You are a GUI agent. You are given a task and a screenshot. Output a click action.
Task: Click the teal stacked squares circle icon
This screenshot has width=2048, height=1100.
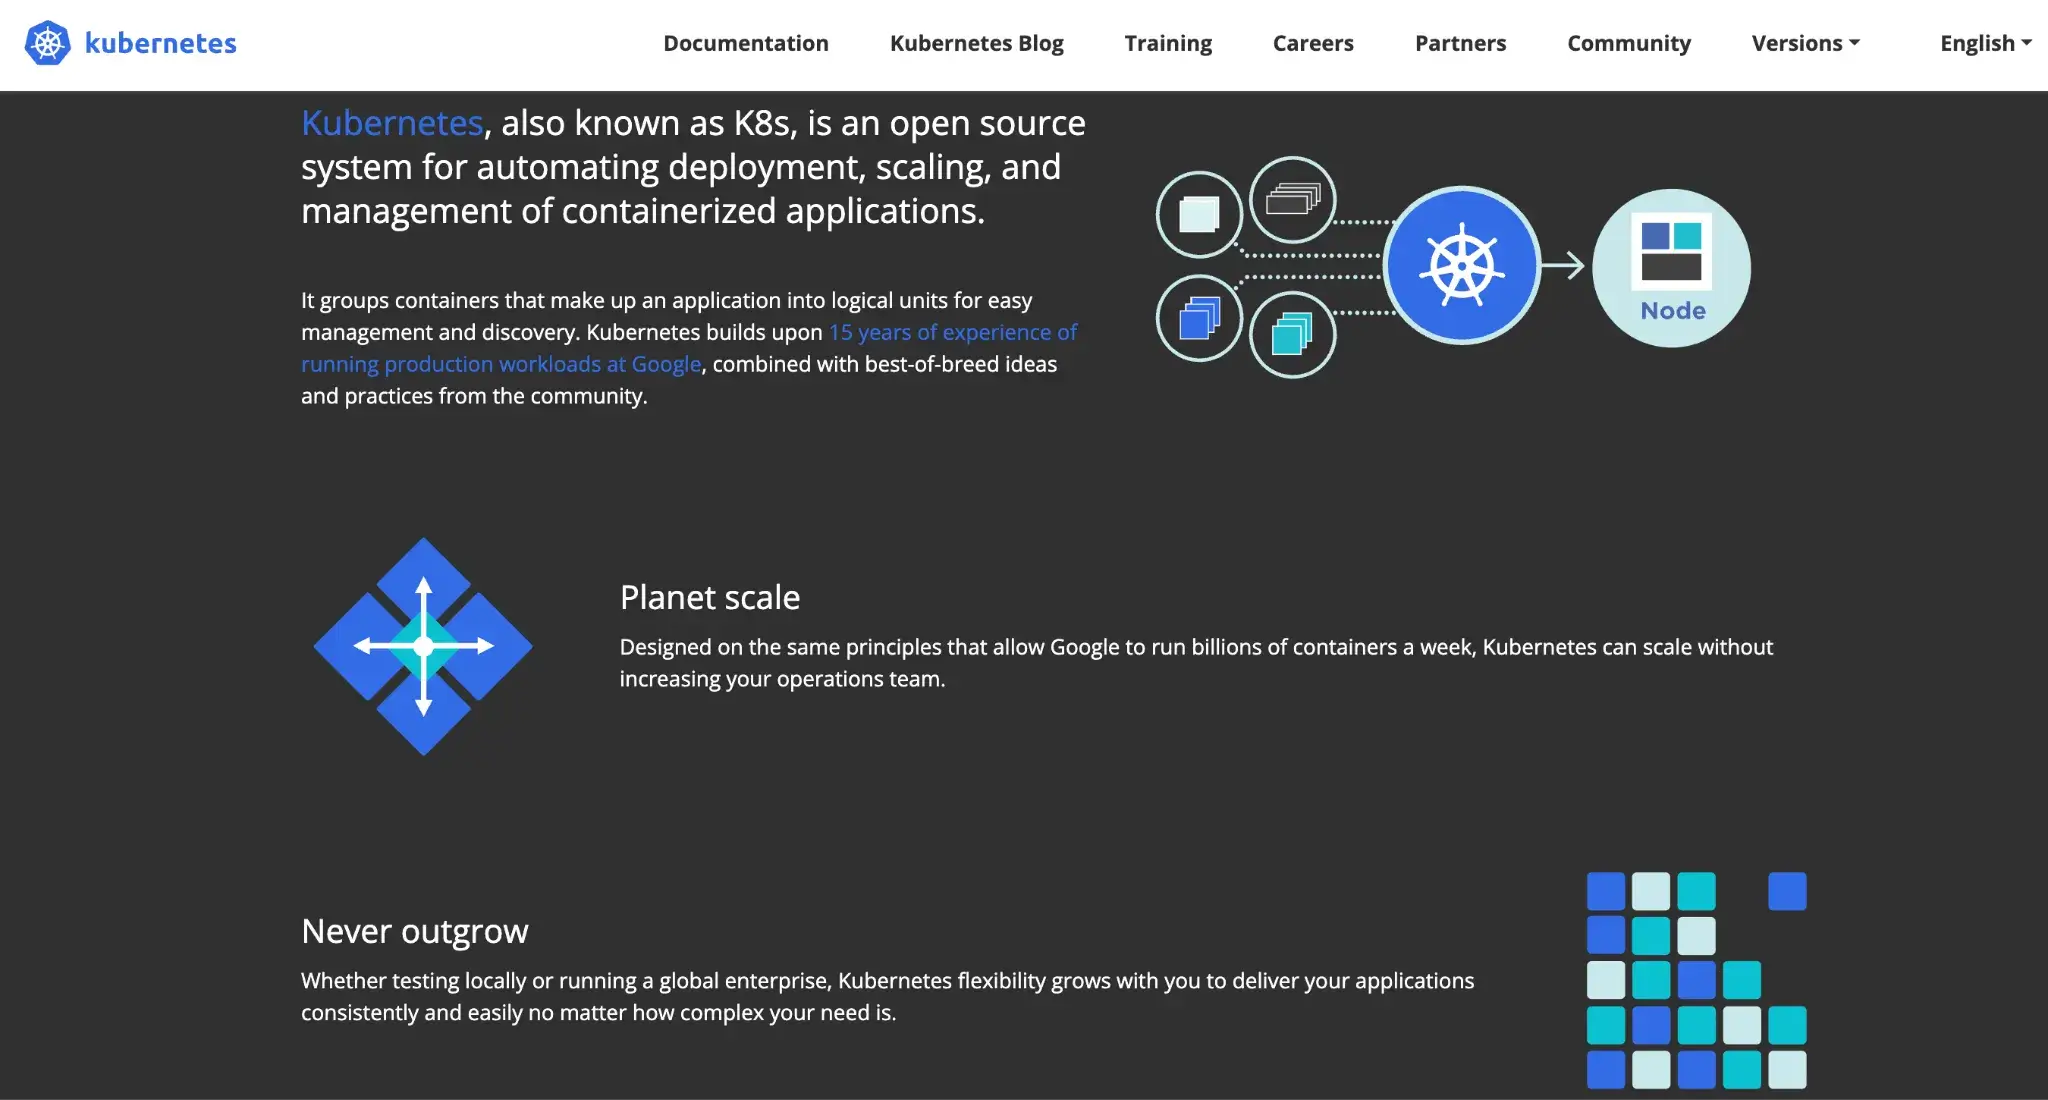click(1292, 334)
